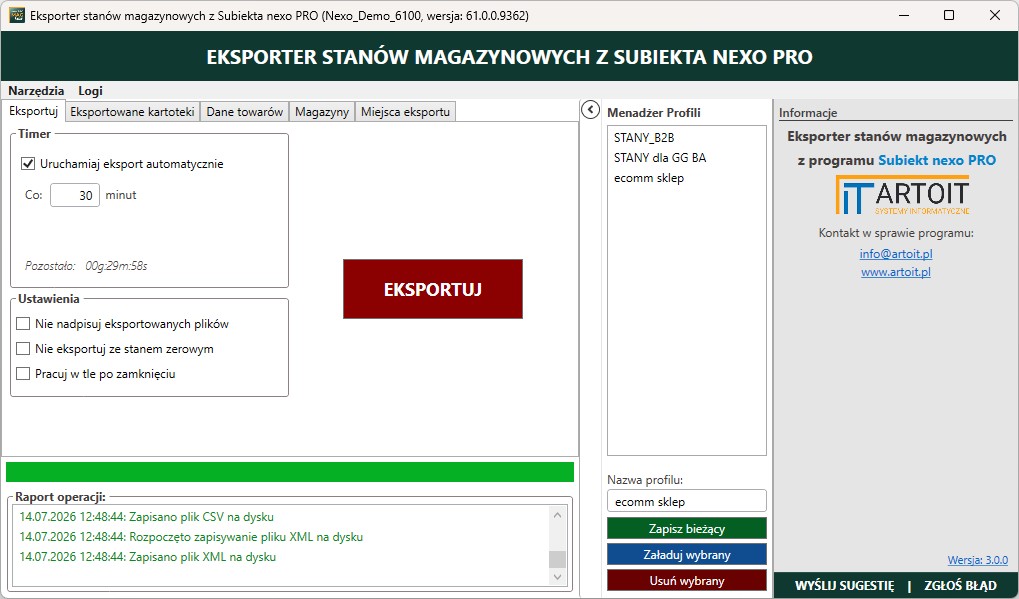The height and width of the screenshot is (599, 1019).
Task: Click Załaduj wybrany button
Action: tap(687, 554)
